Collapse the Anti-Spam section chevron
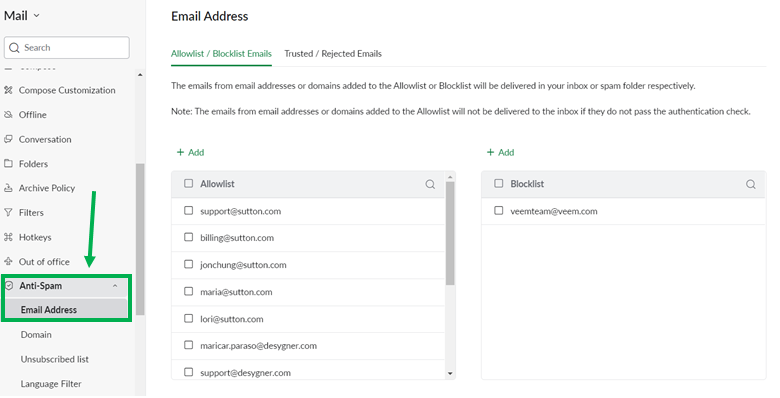Viewport: 780px width, 398px height. pos(115,286)
